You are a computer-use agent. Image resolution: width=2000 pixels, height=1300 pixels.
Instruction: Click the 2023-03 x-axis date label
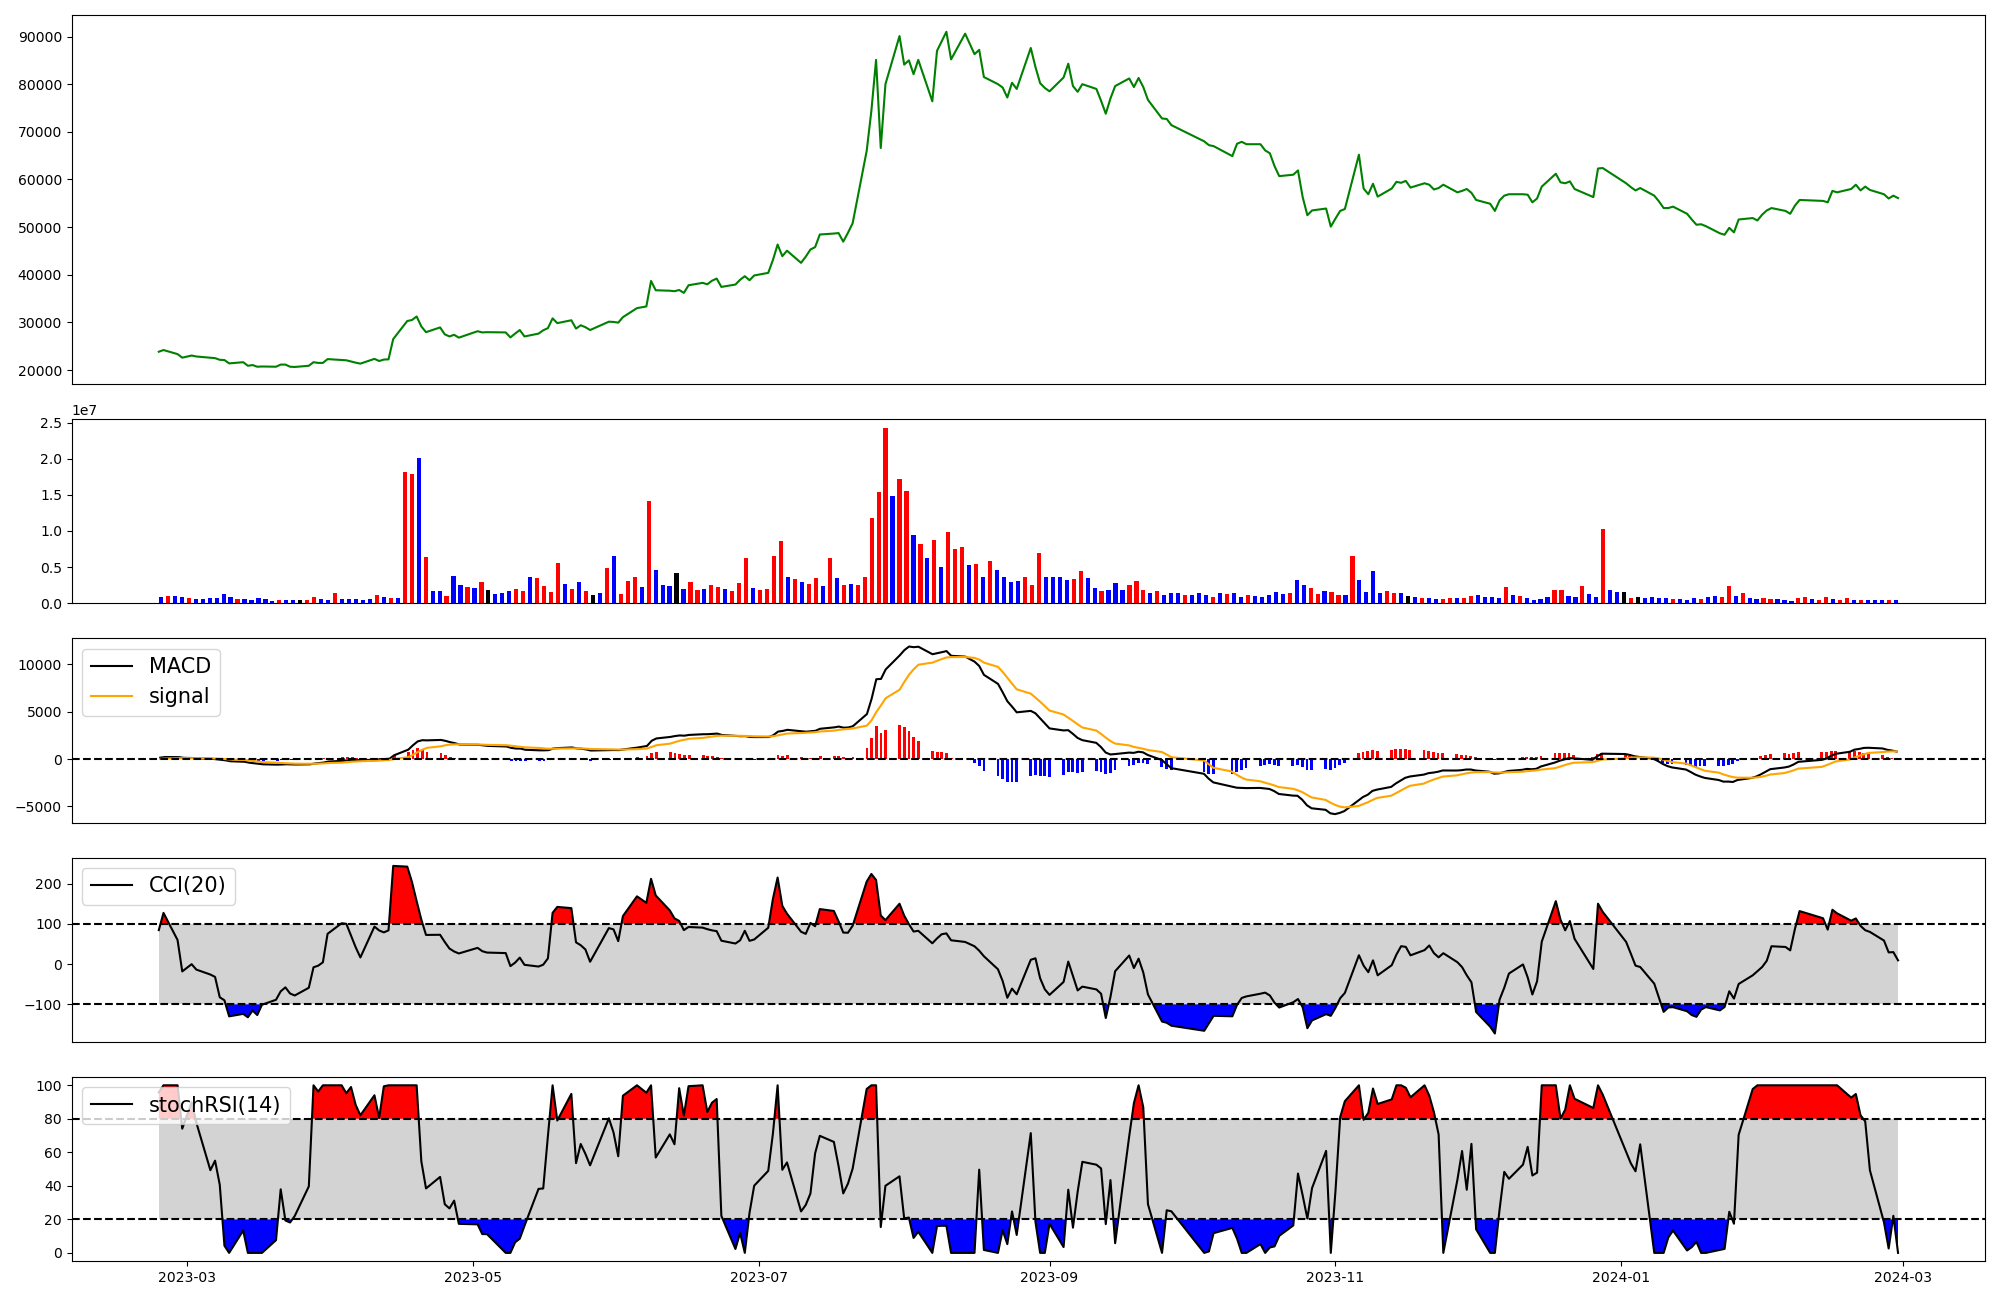(x=187, y=1277)
